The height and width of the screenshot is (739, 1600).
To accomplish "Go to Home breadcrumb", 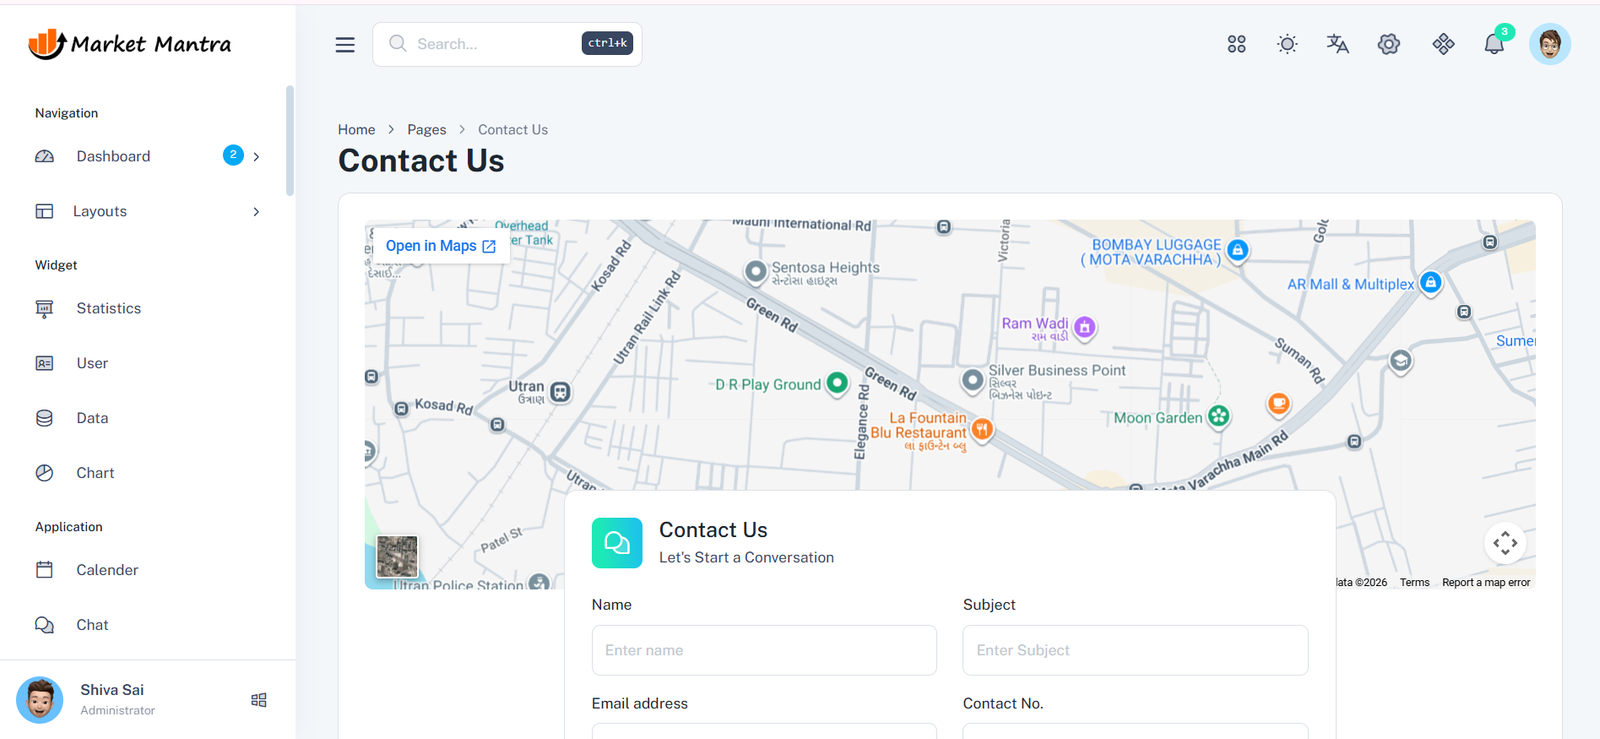I will (x=356, y=129).
